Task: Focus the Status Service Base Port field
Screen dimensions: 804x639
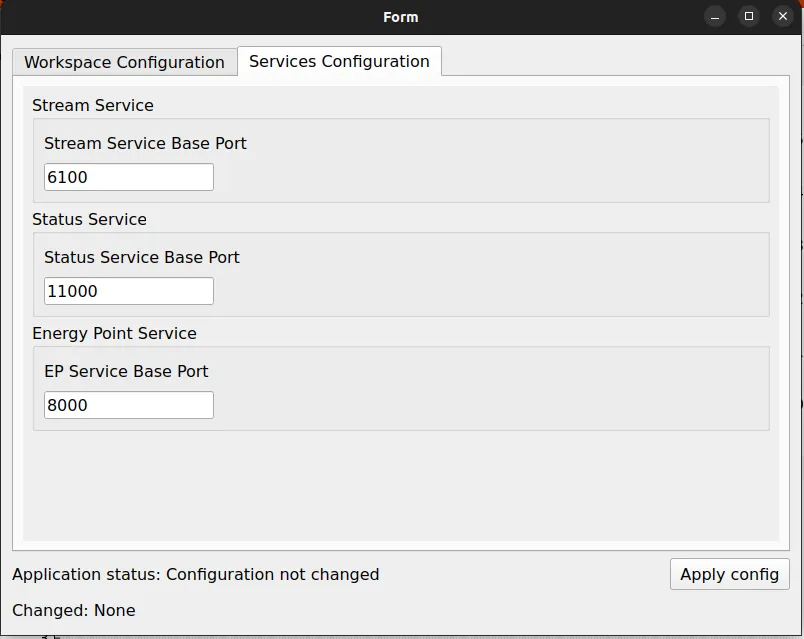Action: click(129, 291)
